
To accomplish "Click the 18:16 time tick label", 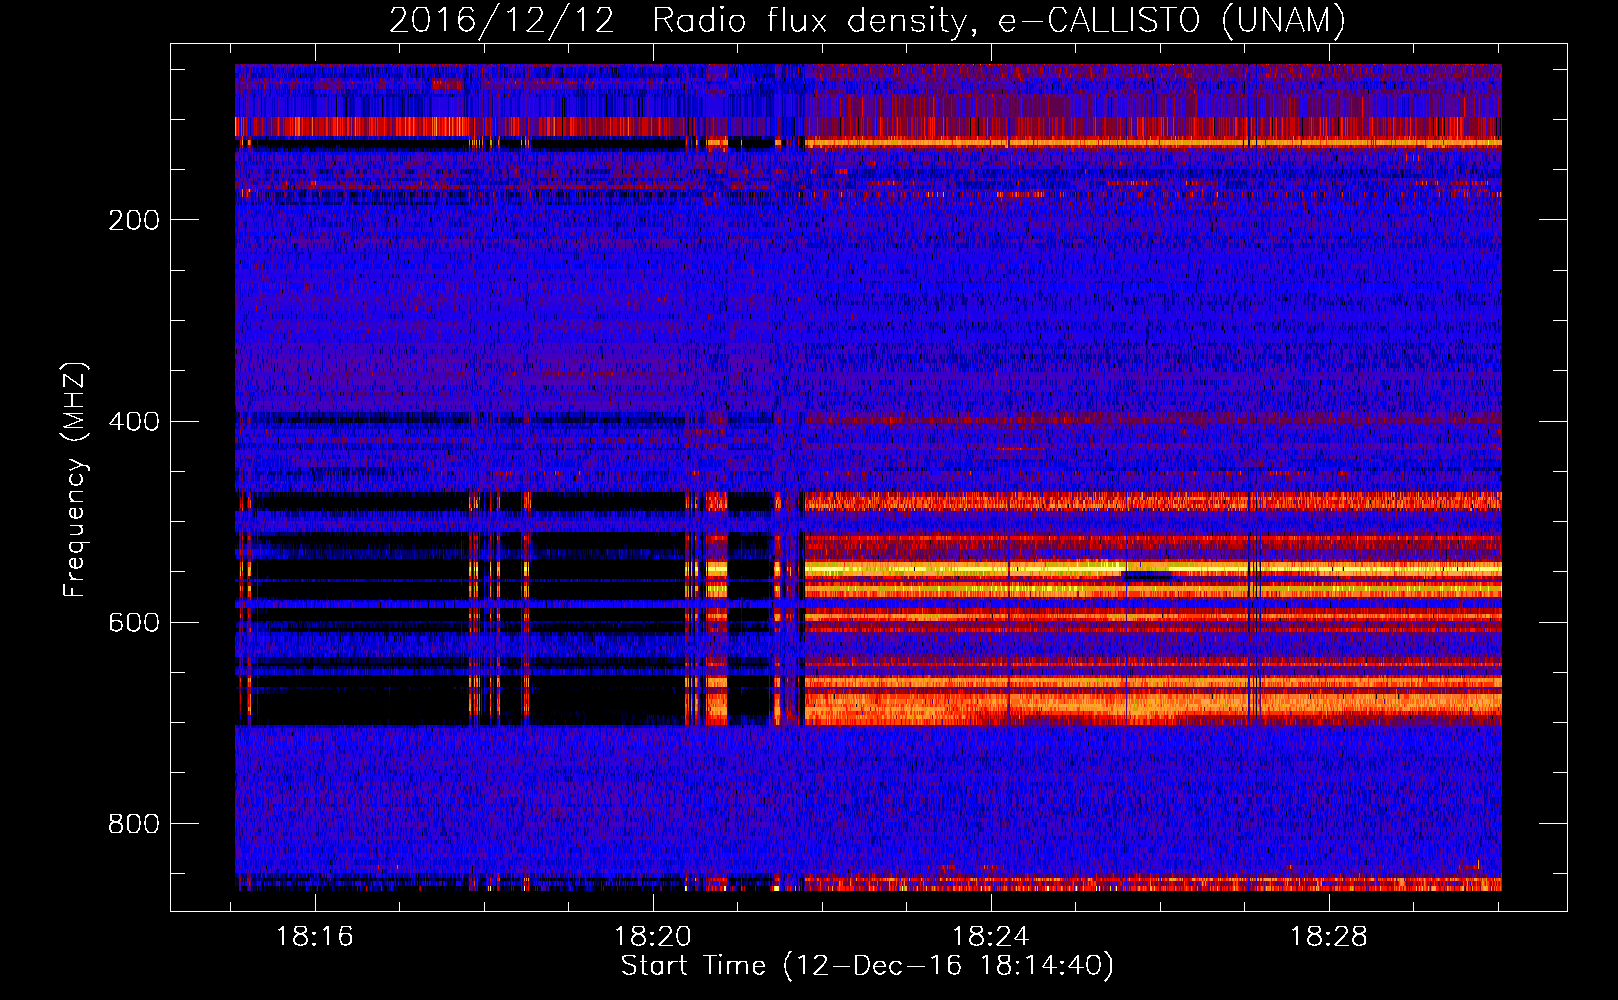I will [x=315, y=937].
